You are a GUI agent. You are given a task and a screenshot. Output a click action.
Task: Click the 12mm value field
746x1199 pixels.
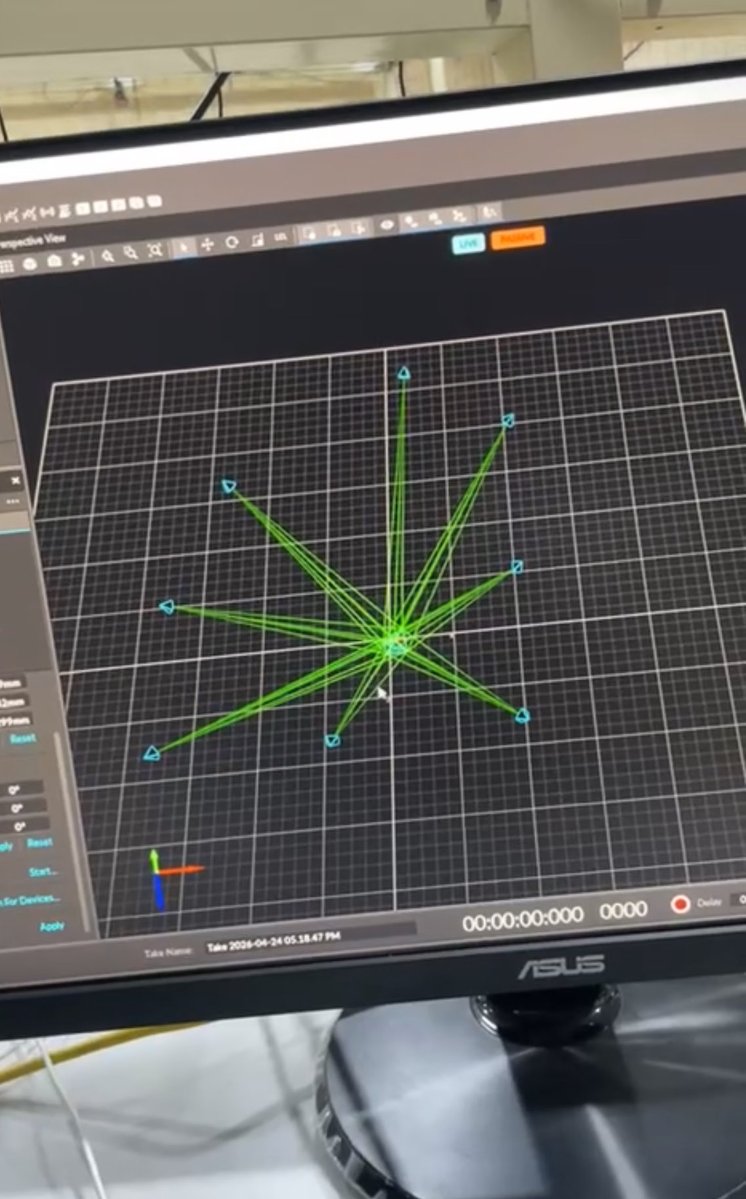pyautogui.click(x=13, y=702)
